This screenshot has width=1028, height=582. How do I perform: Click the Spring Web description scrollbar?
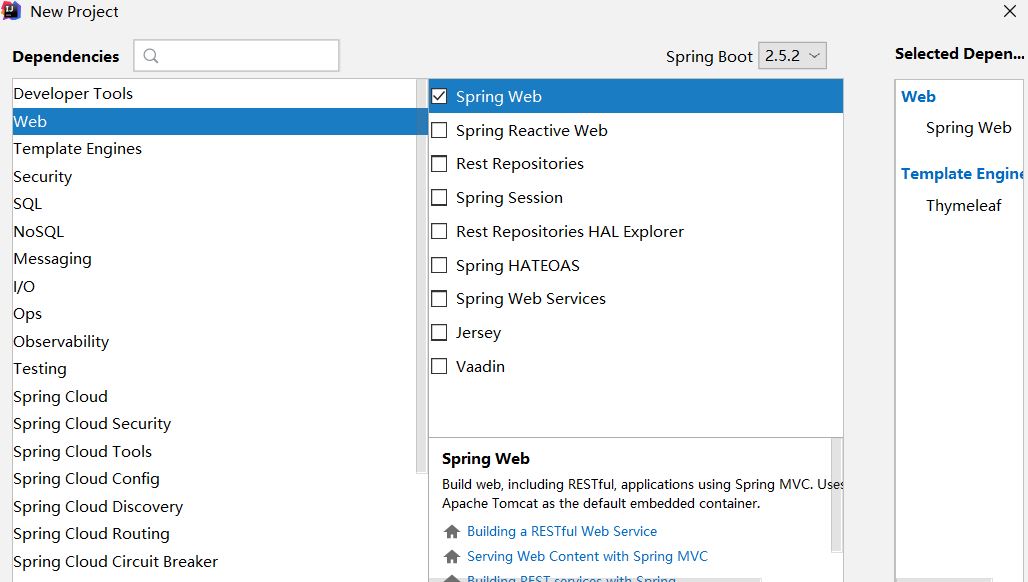coord(836,495)
